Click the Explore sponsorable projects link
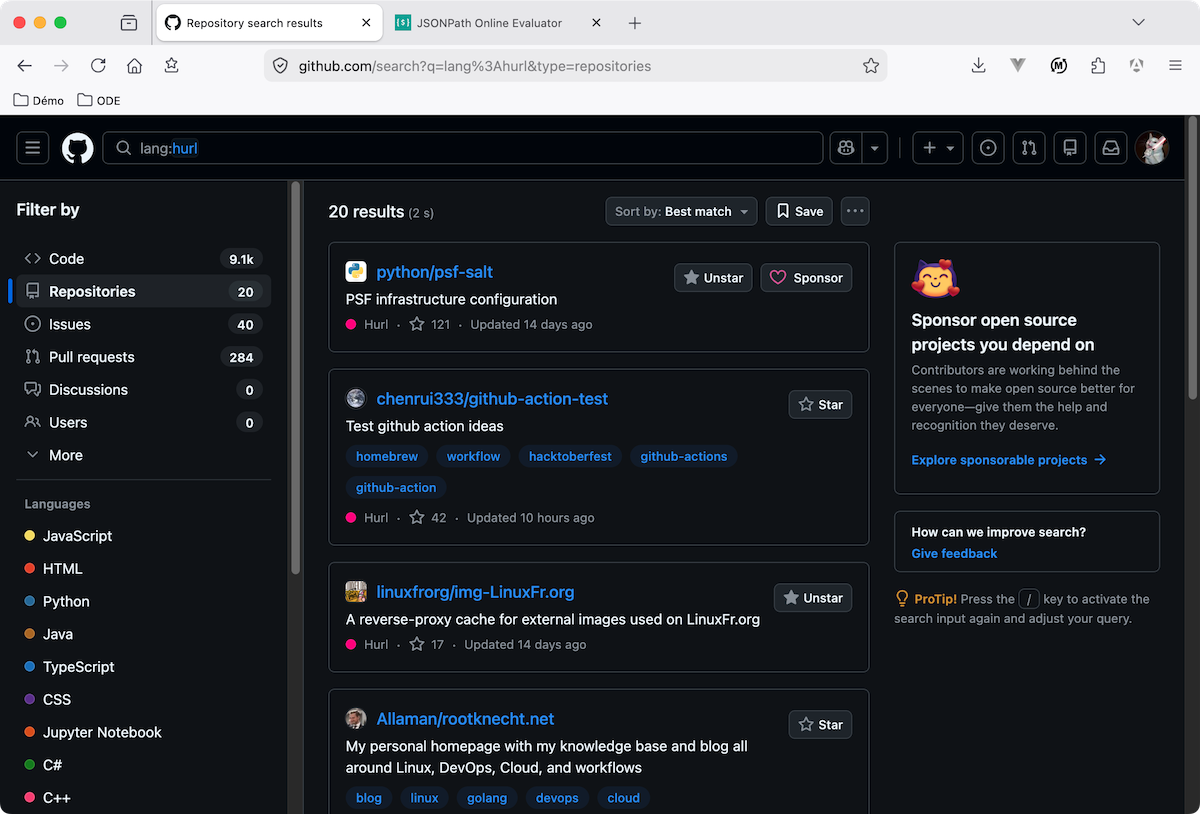Viewport: 1200px width, 814px height. click(x=1000, y=460)
